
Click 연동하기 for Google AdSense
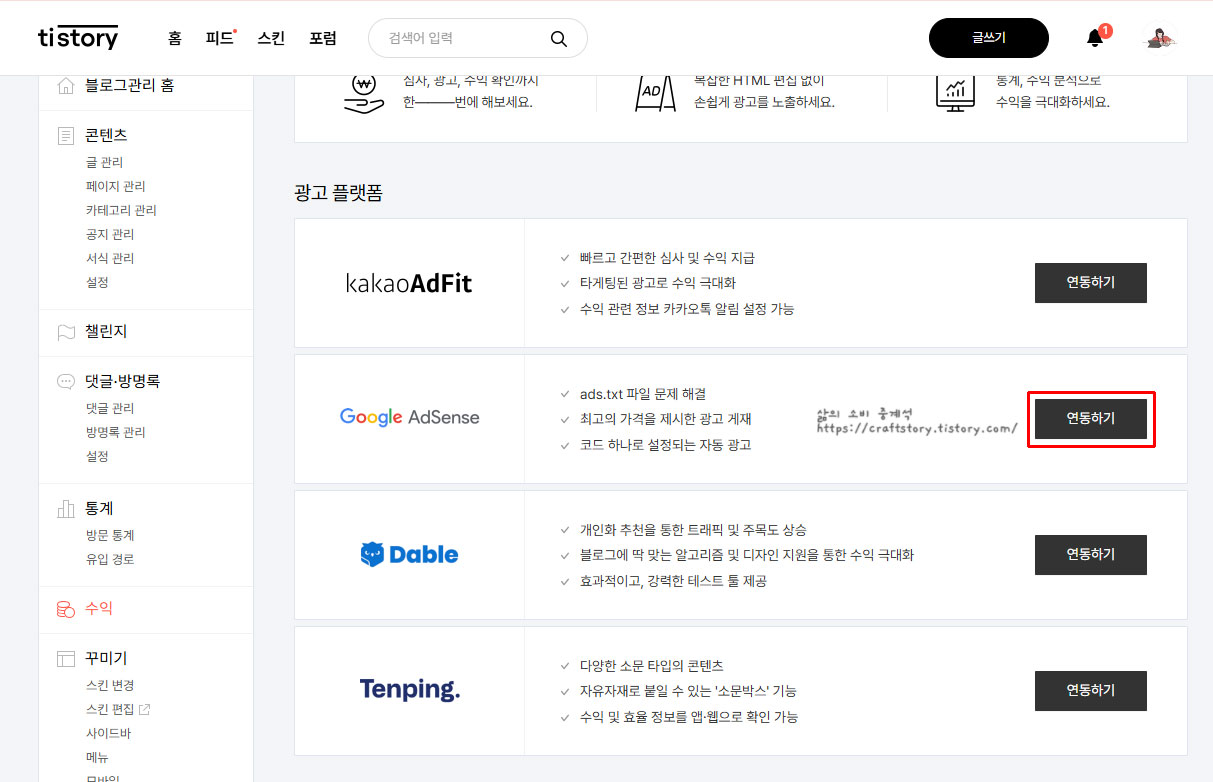click(1091, 419)
